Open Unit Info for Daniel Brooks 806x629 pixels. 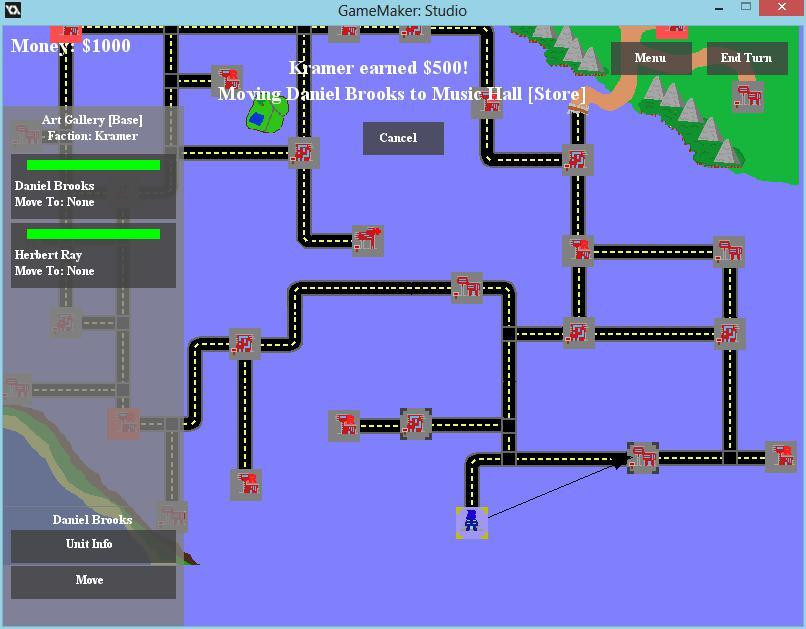[x=94, y=546]
